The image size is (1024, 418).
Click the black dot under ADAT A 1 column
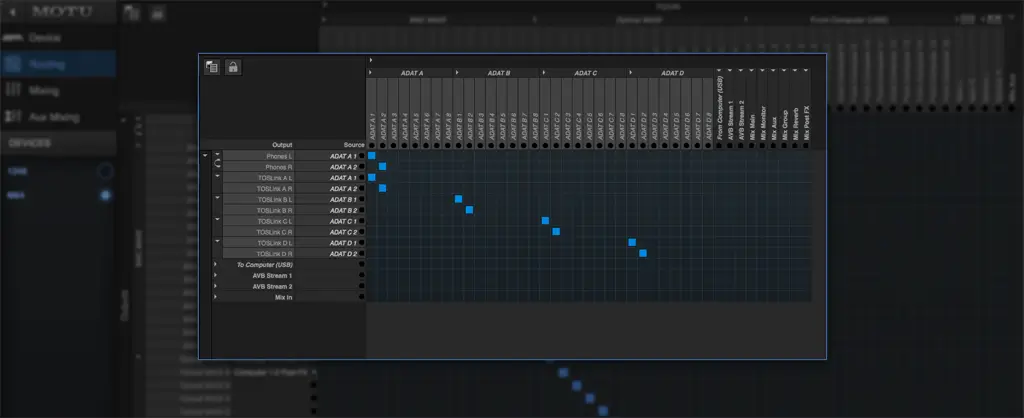tap(371, 146)
